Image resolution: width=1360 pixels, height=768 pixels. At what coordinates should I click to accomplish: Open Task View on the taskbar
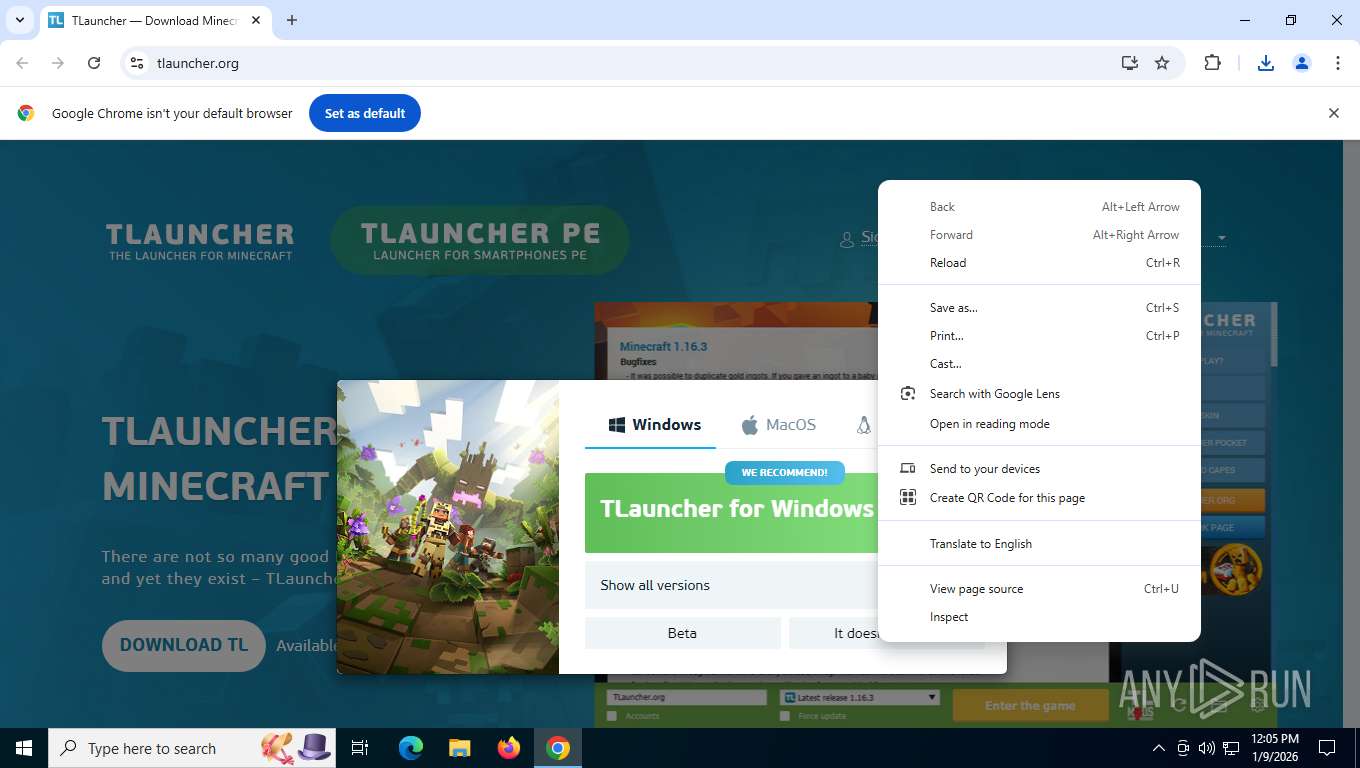tap(360, 748)
